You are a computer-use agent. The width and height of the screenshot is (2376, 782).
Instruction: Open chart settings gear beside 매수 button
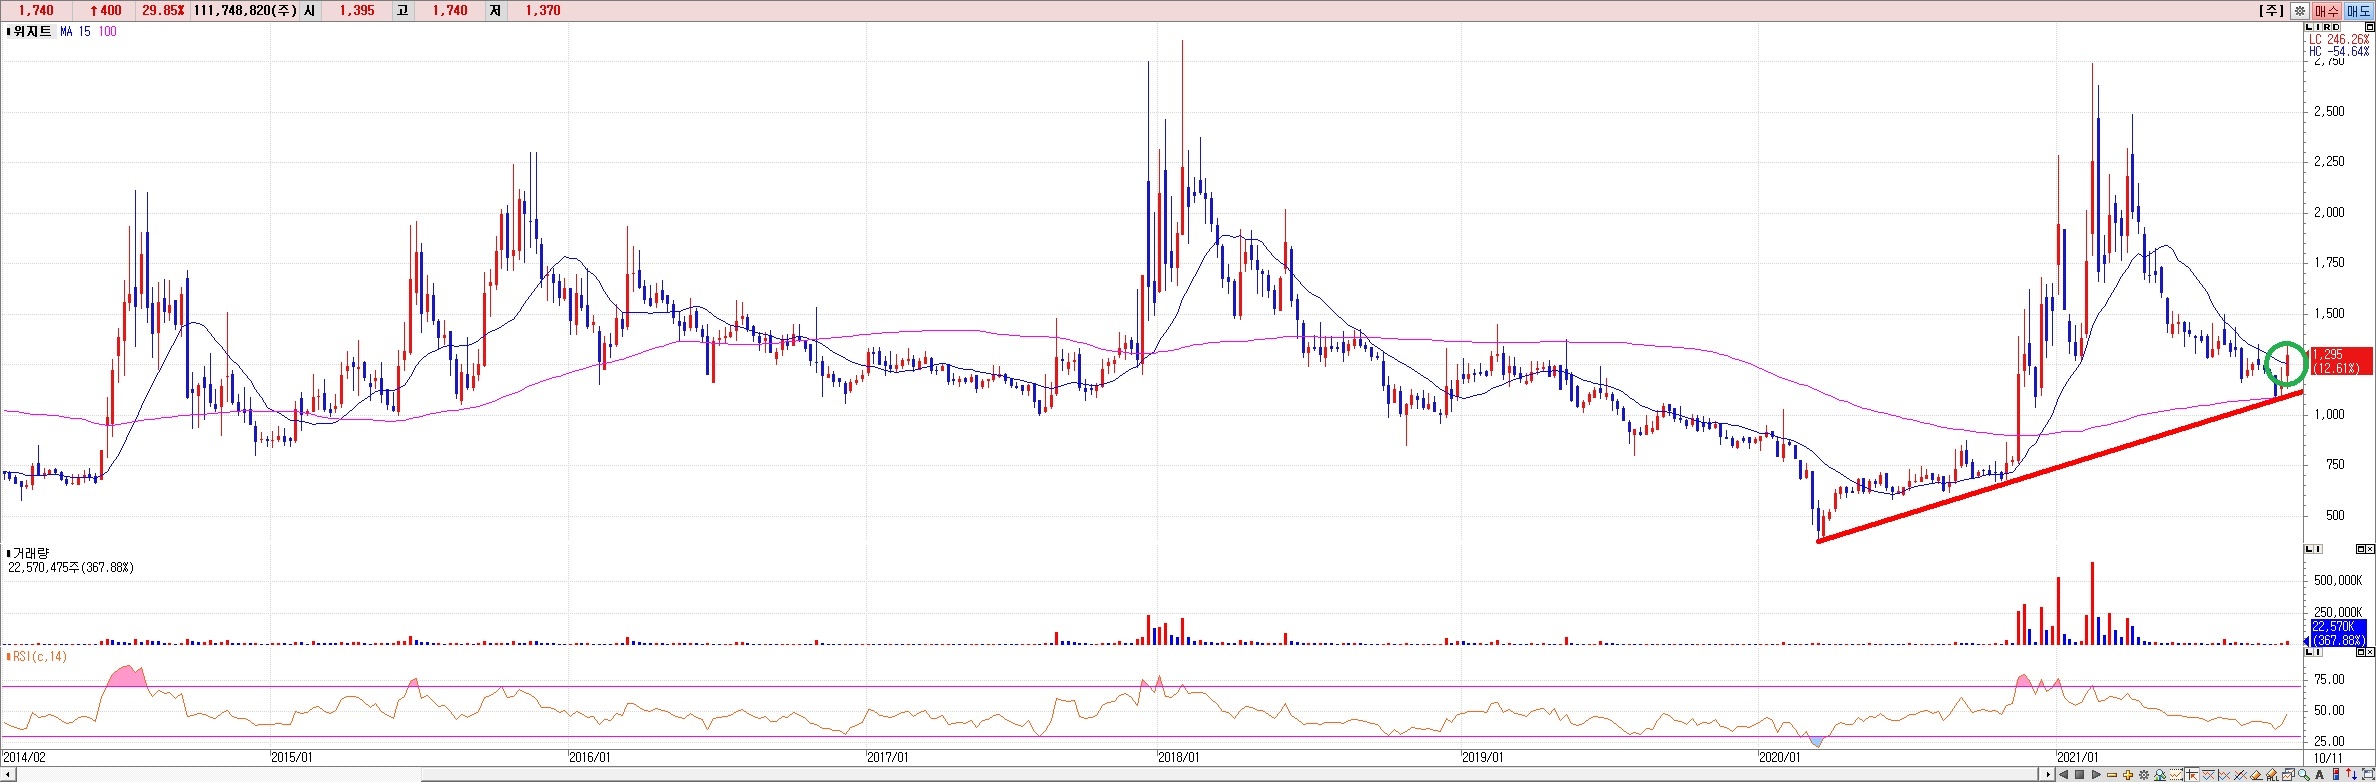point(2300,11)
